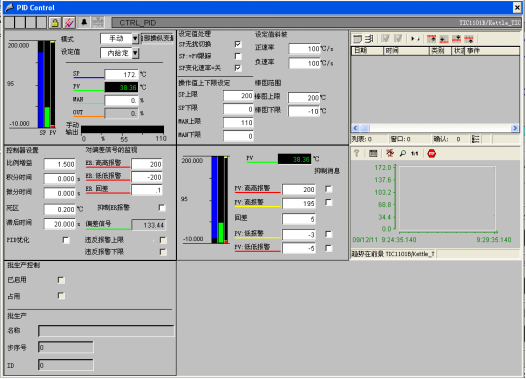Screen dimensions: 526x379
Task: Click the alarm list scroll-left arrow
Action: (356, 128)
